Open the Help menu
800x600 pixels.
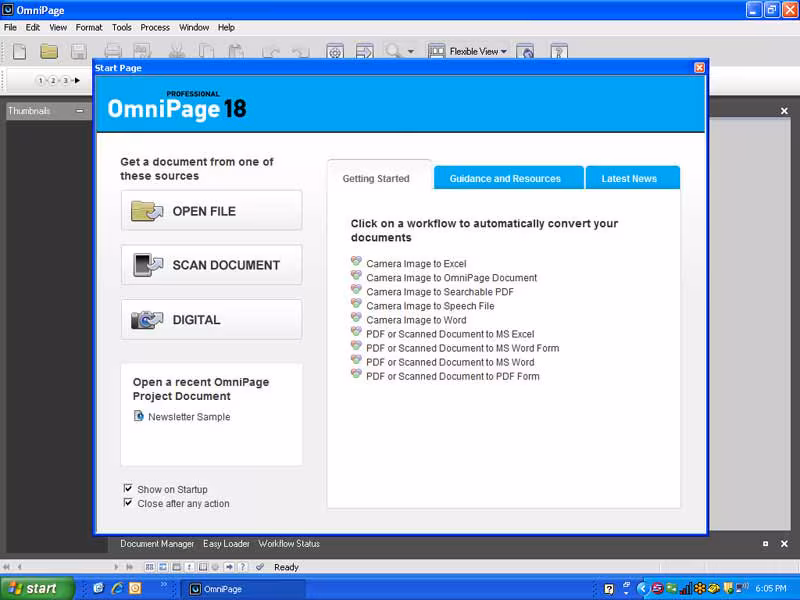(226, 28)
